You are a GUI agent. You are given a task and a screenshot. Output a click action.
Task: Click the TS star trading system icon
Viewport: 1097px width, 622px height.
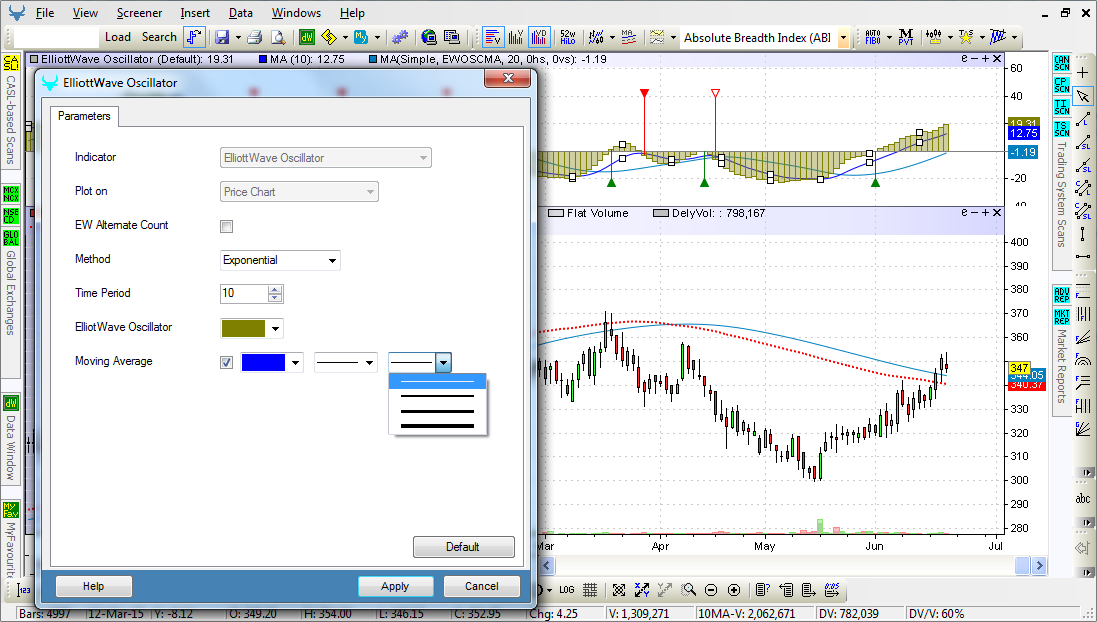coord(966,37)
